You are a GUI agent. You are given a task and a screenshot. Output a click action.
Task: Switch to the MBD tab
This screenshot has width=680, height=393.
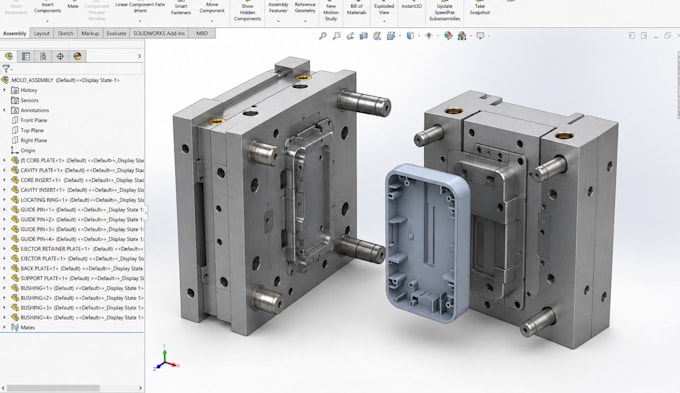202,33
